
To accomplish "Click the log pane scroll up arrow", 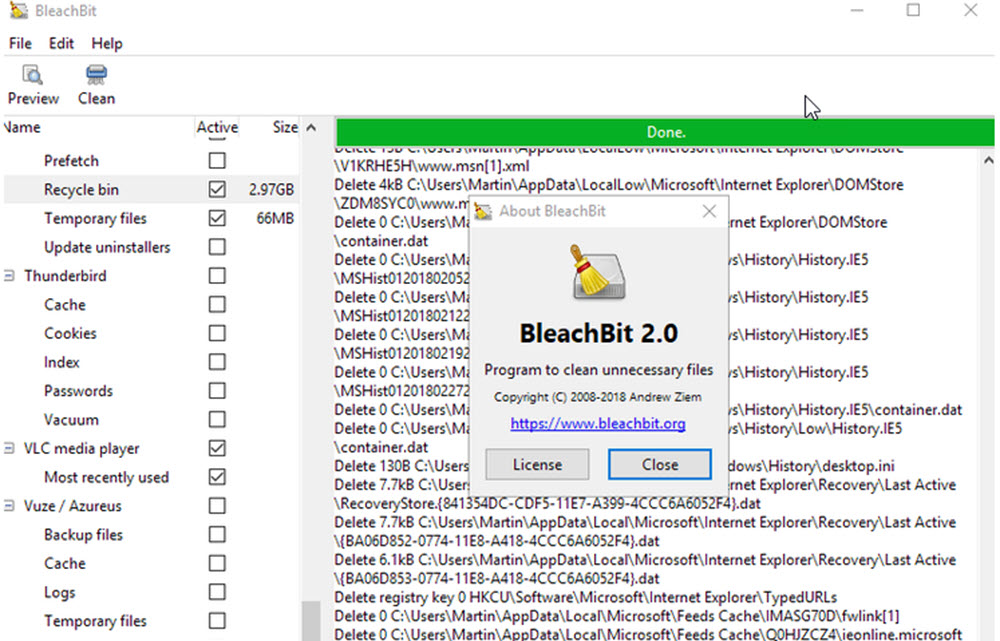I will tap(988, 160).
